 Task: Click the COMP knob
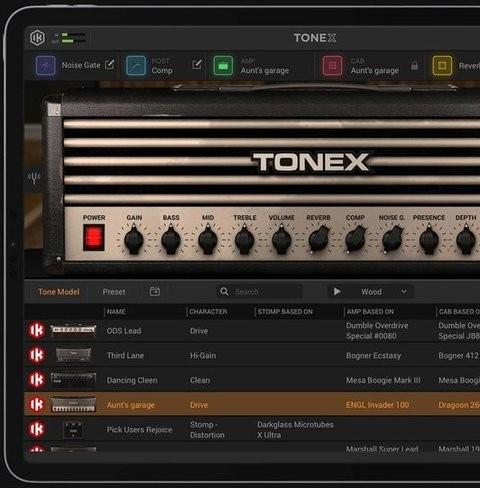355,239
